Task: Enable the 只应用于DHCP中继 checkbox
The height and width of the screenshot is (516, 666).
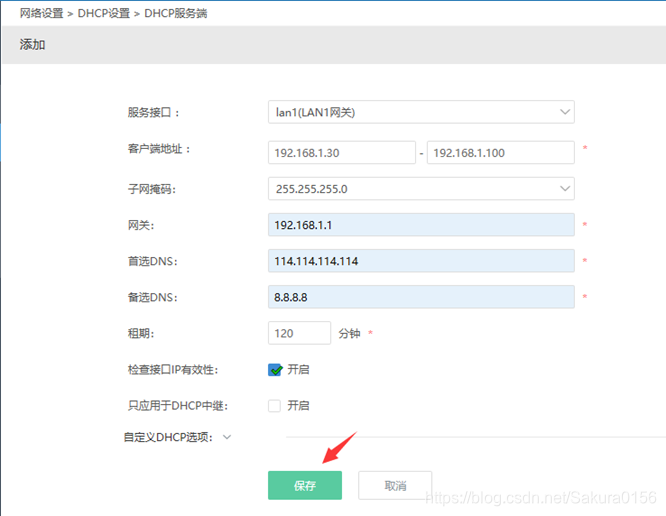Action: [x=275, y=406]
